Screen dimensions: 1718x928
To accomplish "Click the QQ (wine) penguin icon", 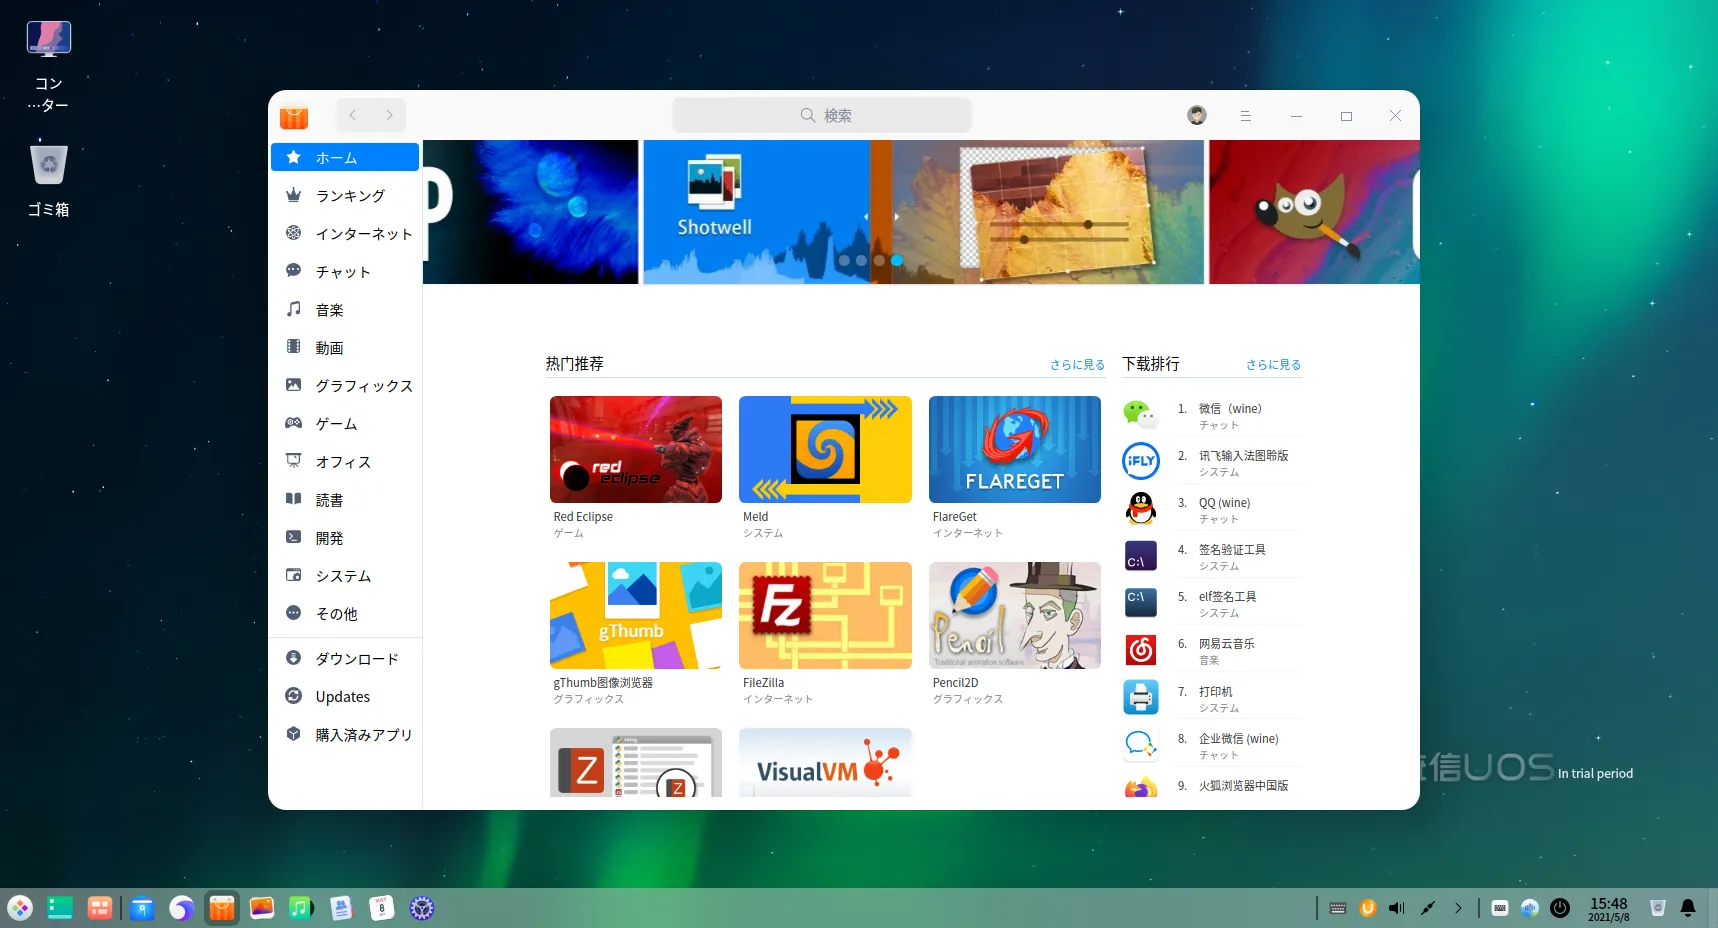I will 1140,509.
